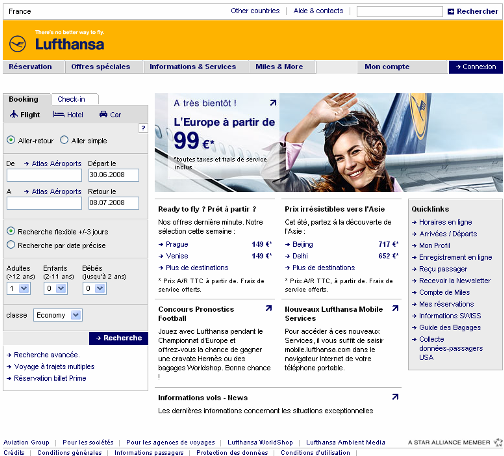Open the Adultes count dropdown
This screenshot has height=456, width=504.
click(x=19, y=288)
